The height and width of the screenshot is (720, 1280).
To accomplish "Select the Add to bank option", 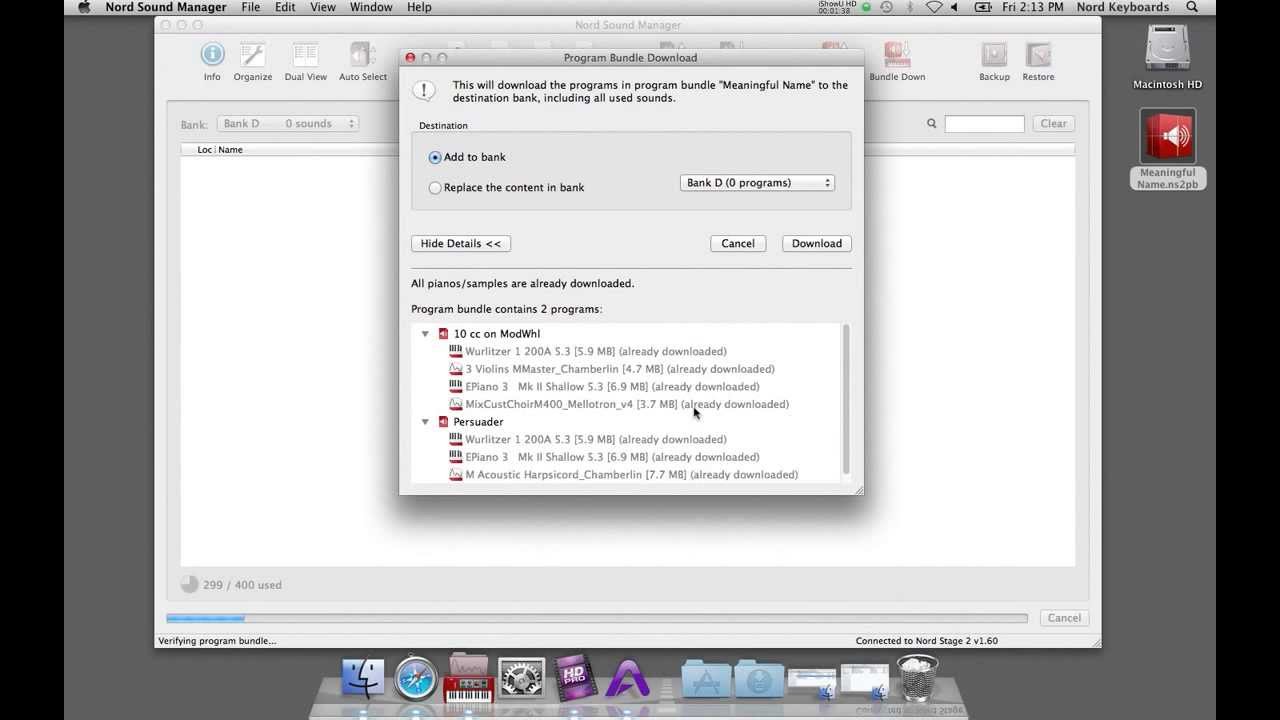I will (x=468, y=157).
